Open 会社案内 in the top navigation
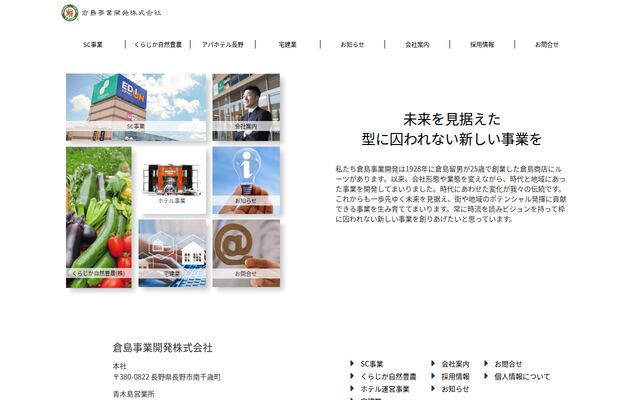This screenshot has width=640, height=400. pos(417,44)
